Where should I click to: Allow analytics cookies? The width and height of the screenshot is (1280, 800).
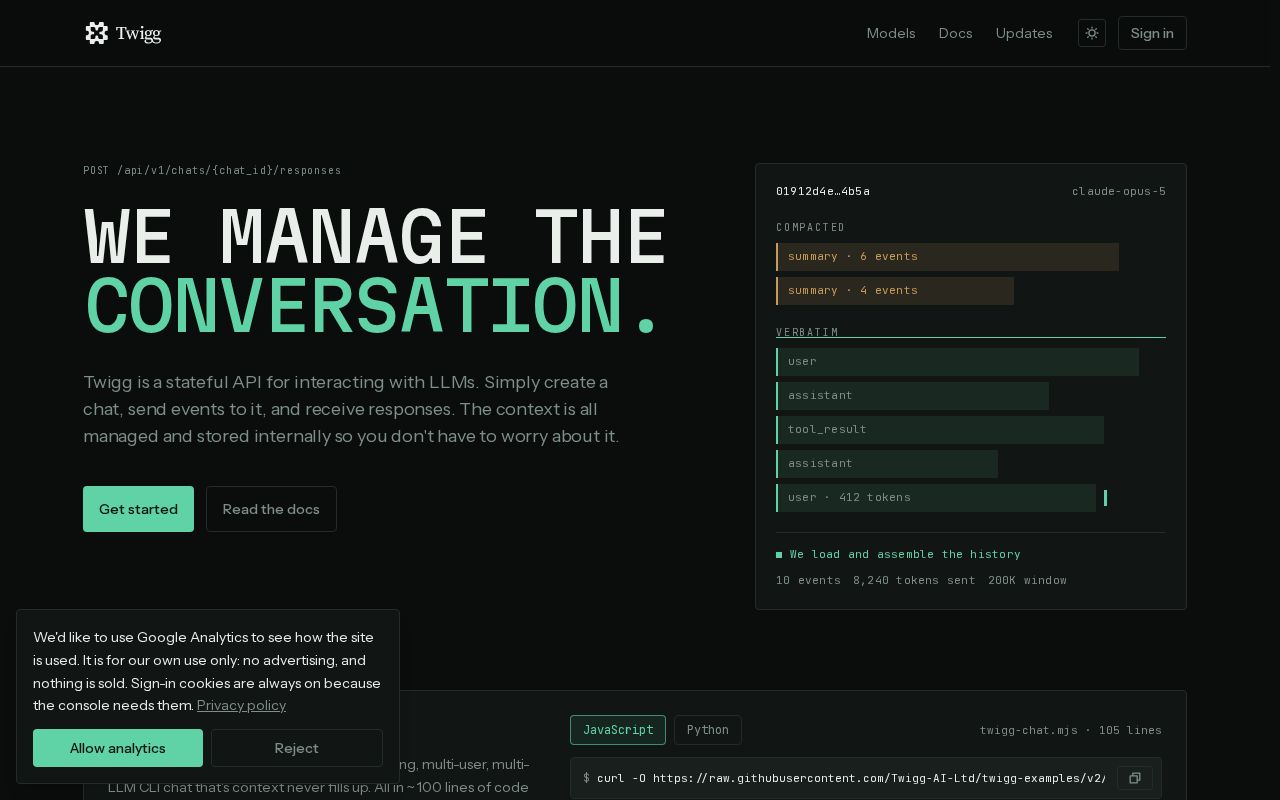click(118, 748)
